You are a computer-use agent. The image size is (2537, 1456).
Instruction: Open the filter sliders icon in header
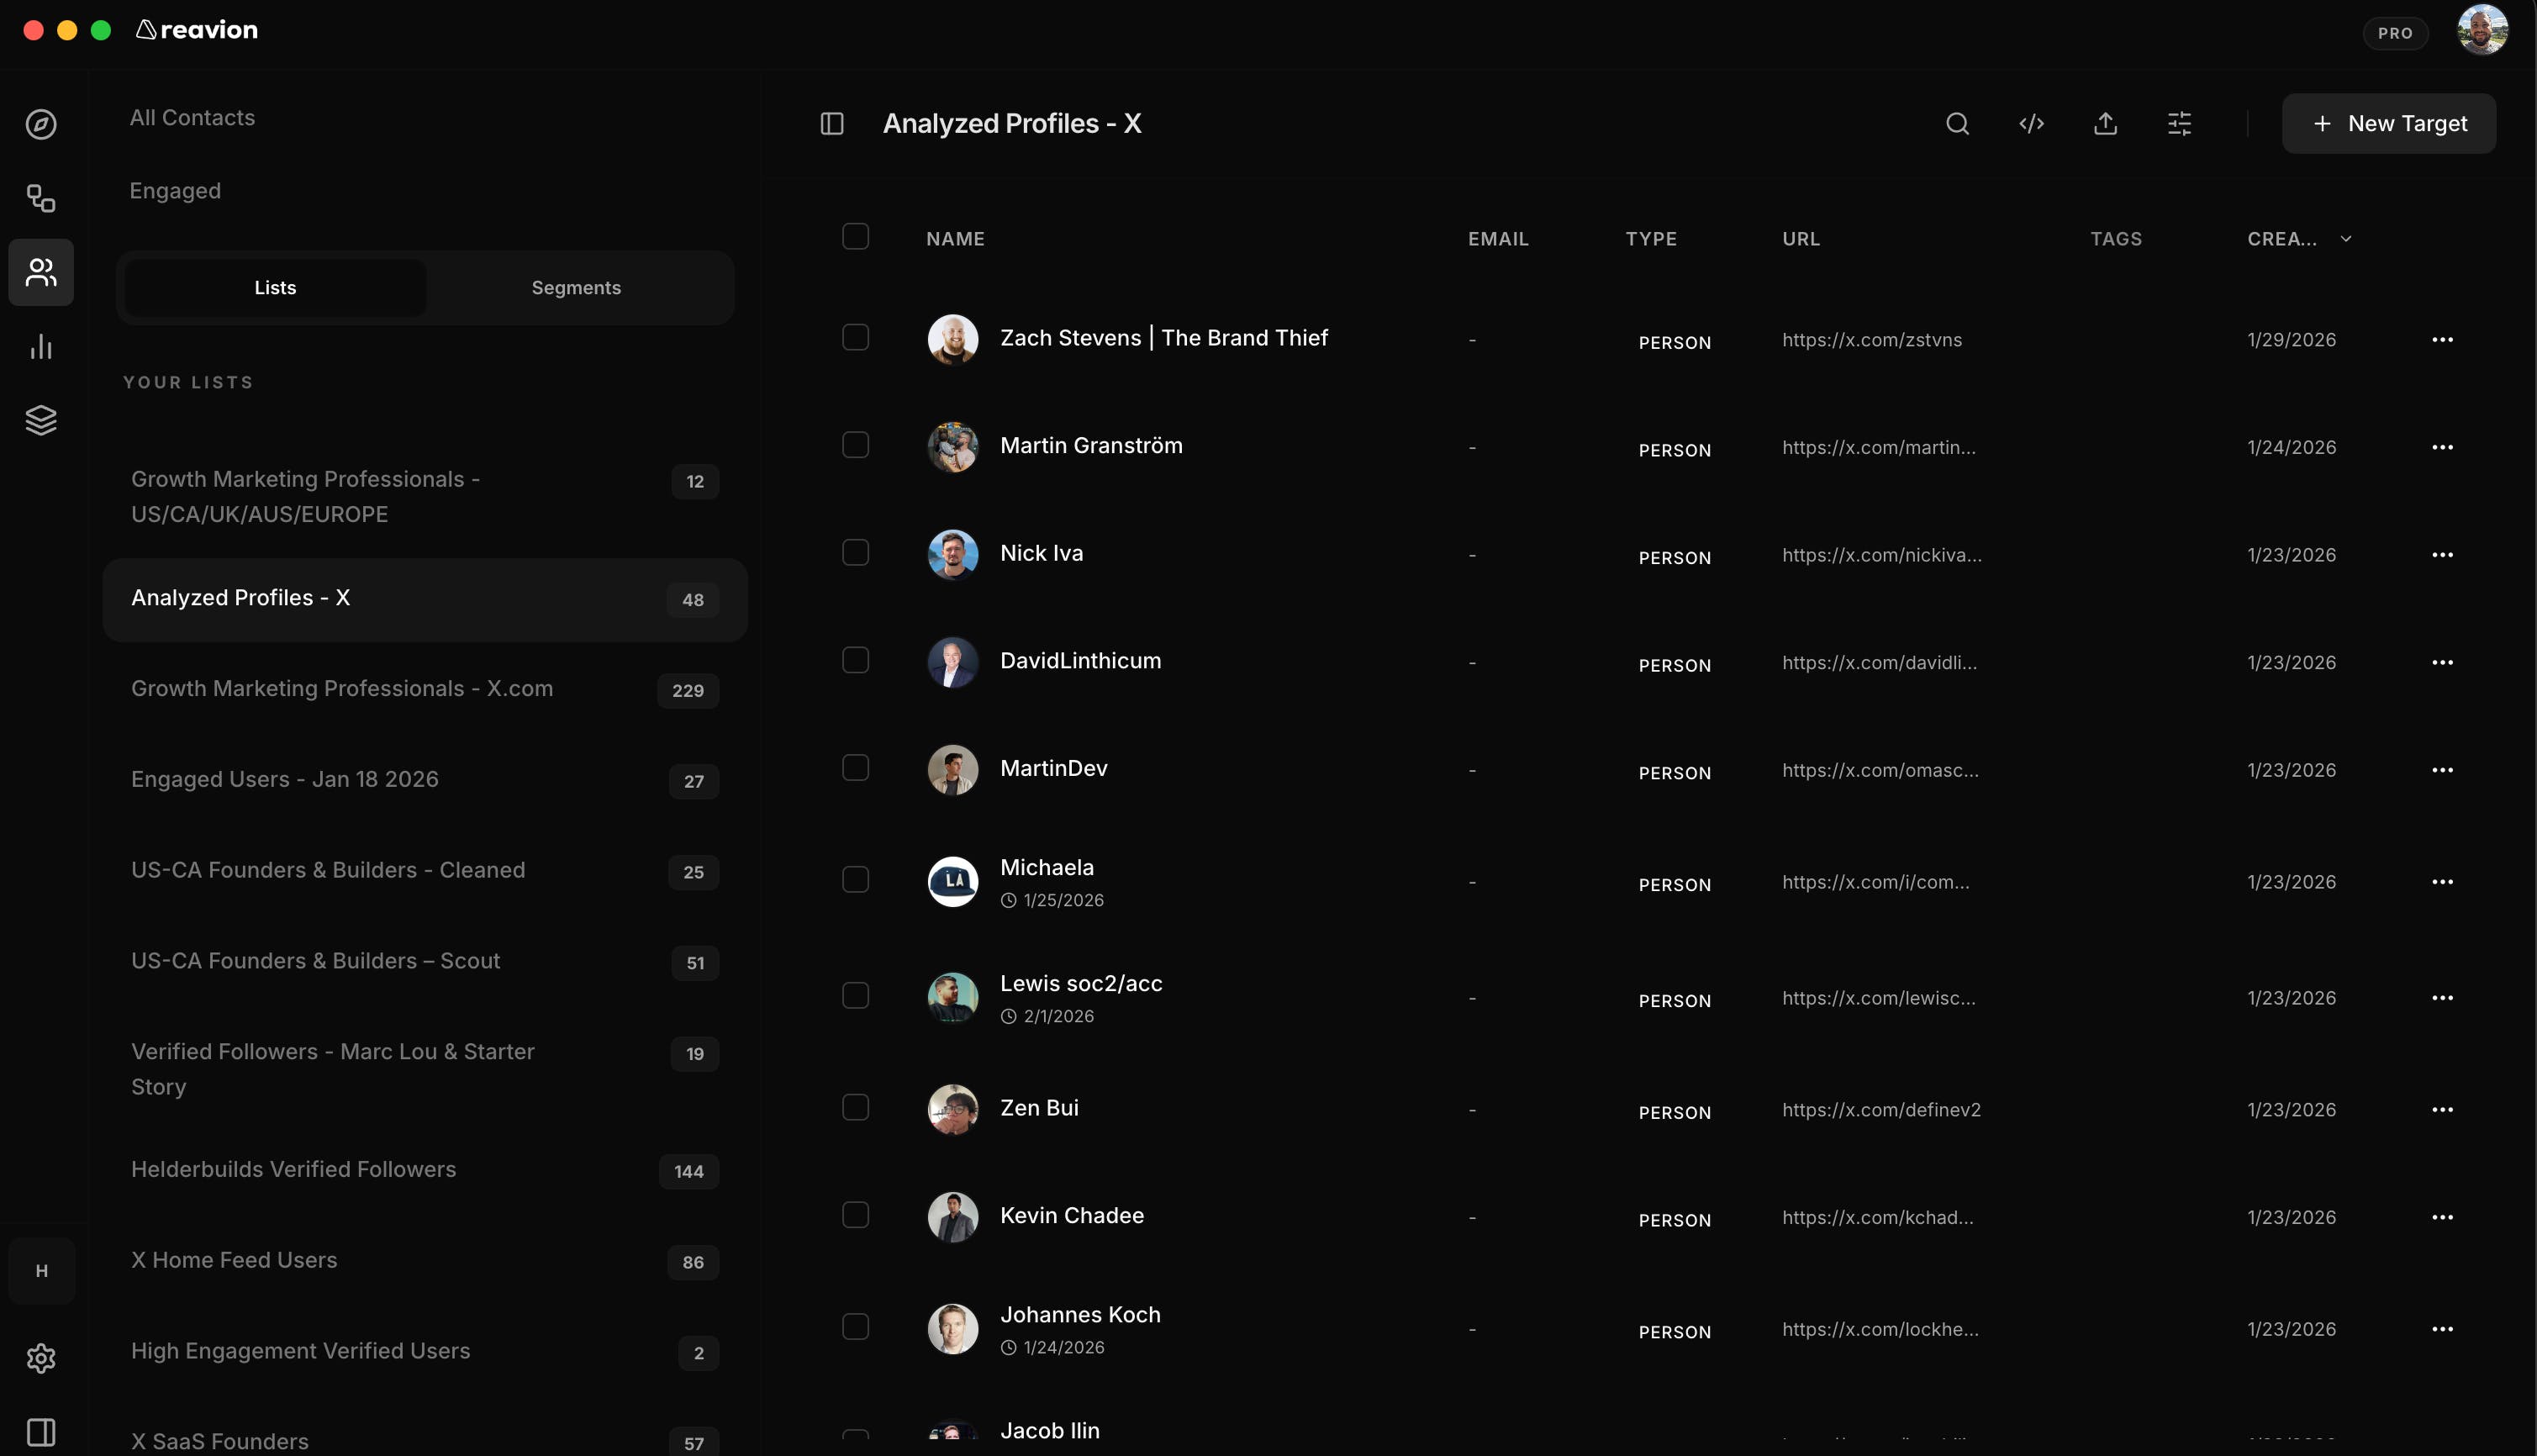pos(2179,124)
